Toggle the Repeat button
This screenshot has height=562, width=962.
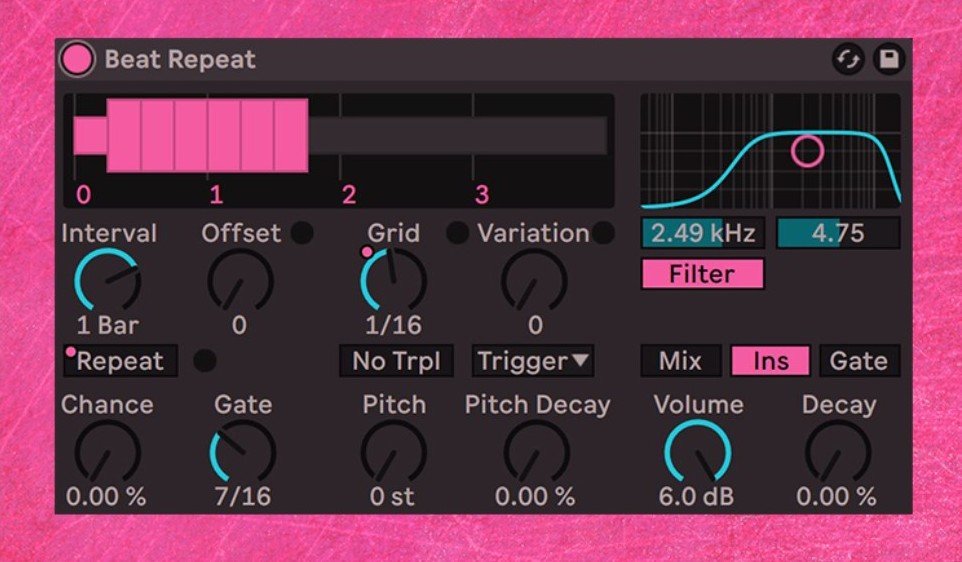point(120,361)
